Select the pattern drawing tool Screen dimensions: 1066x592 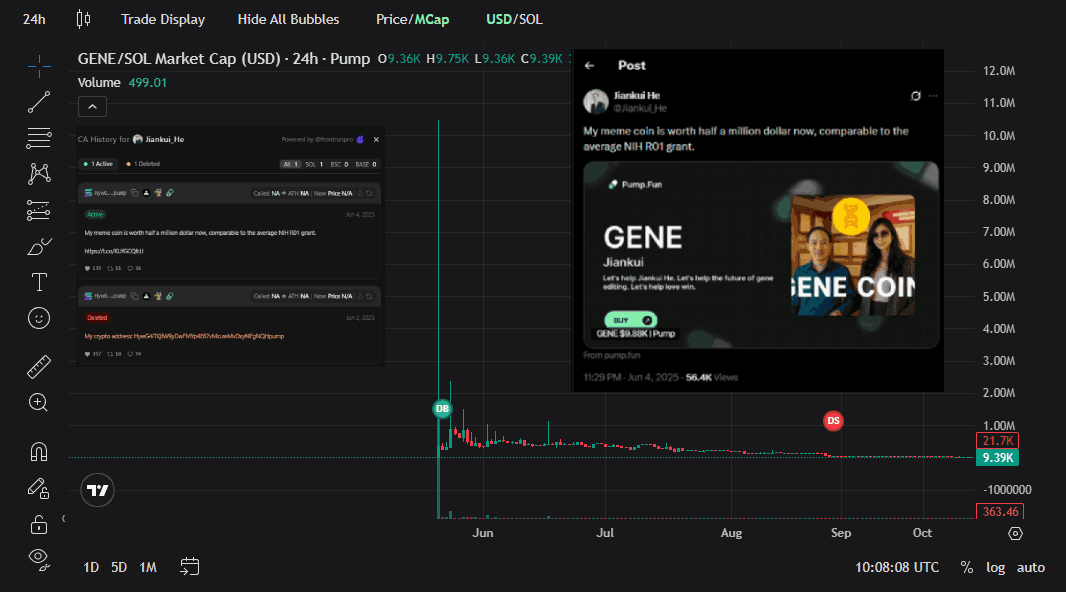(x=39, y=174)
